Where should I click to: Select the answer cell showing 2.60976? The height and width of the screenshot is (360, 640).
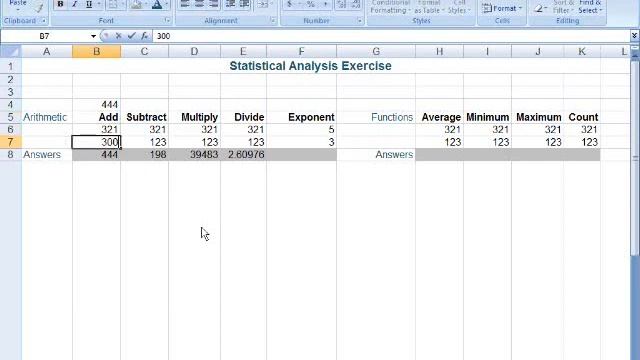[x=243, y=155]
